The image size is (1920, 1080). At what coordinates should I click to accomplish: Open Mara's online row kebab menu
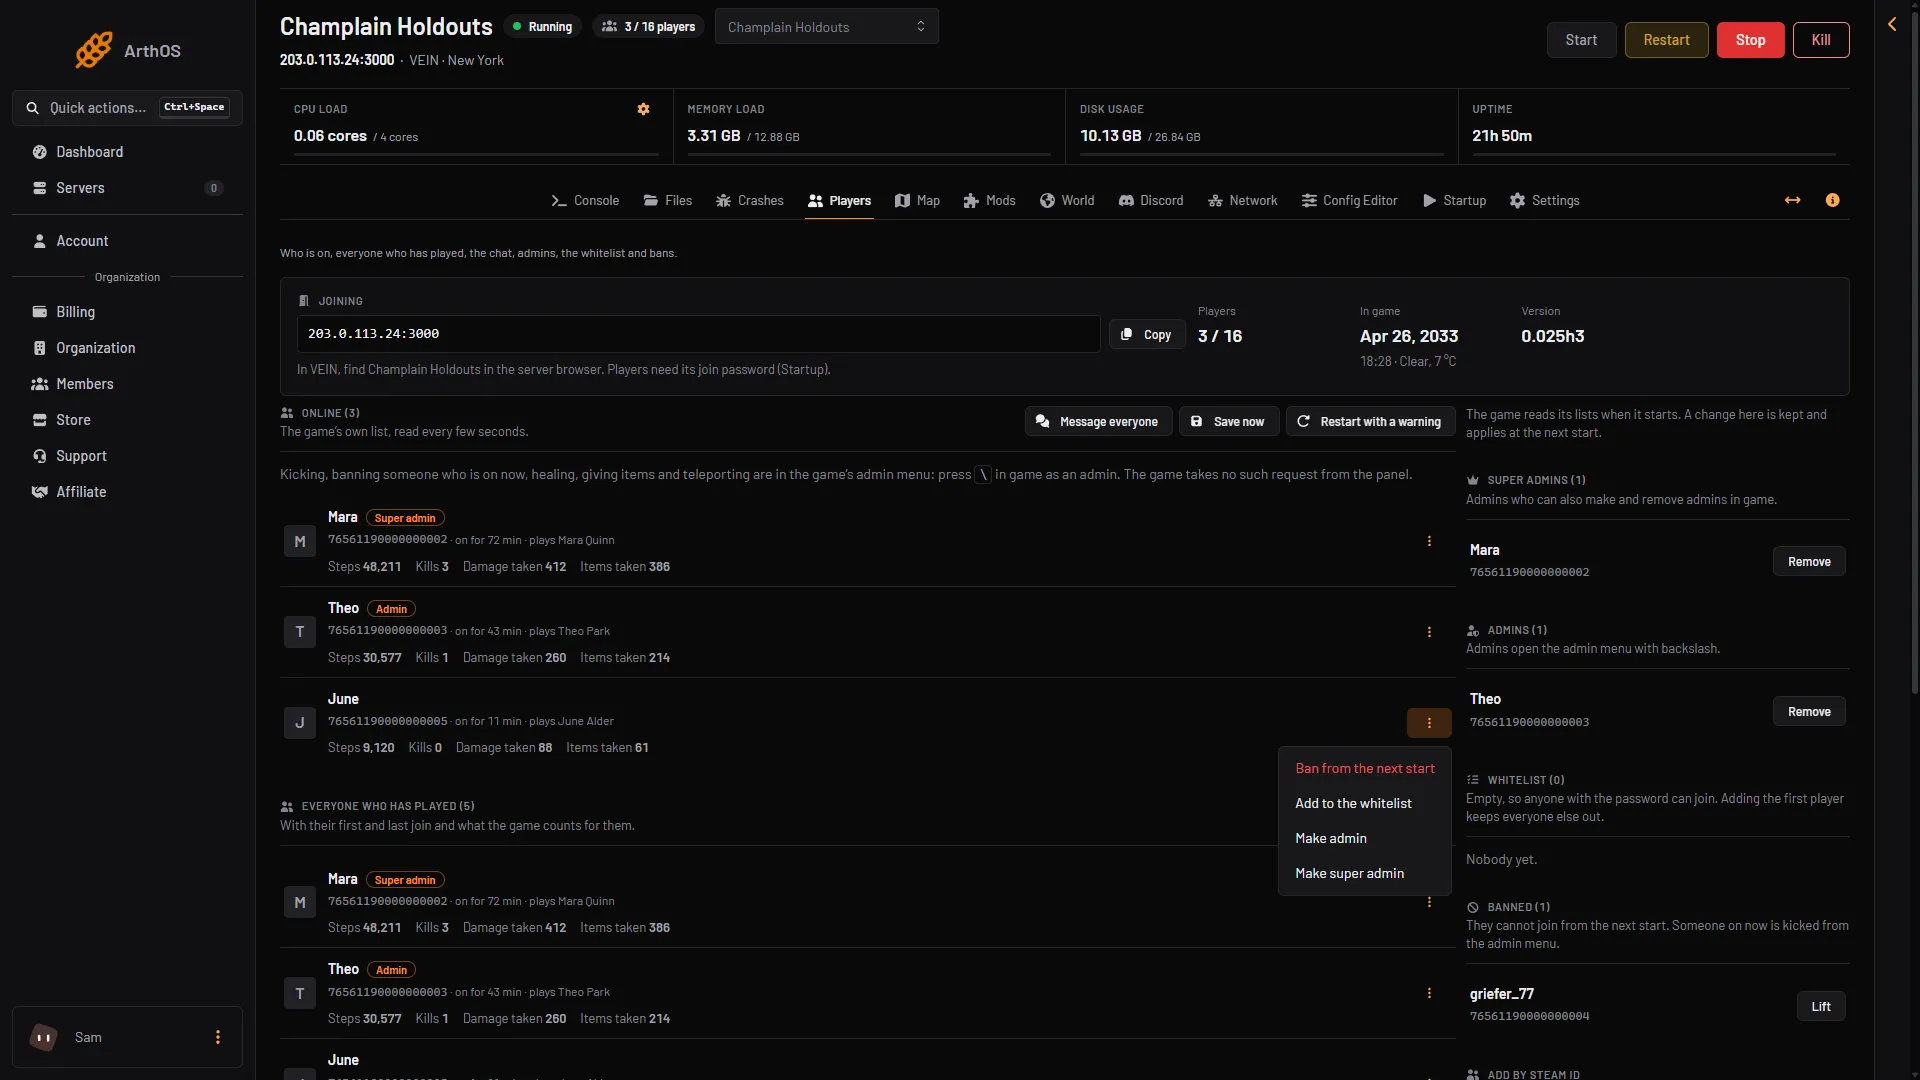(1429, 541)
